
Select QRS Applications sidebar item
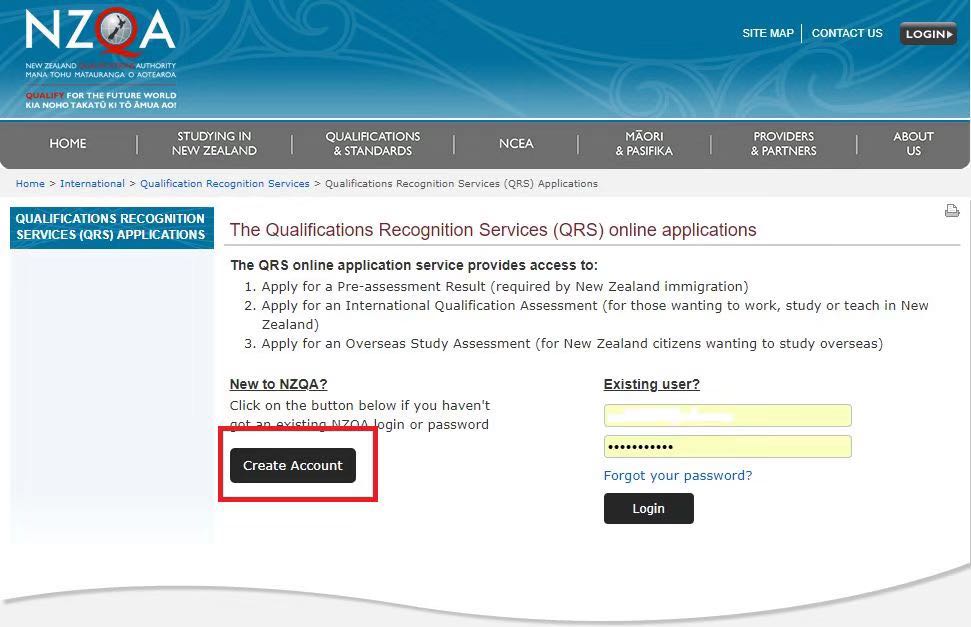[111, 227]
